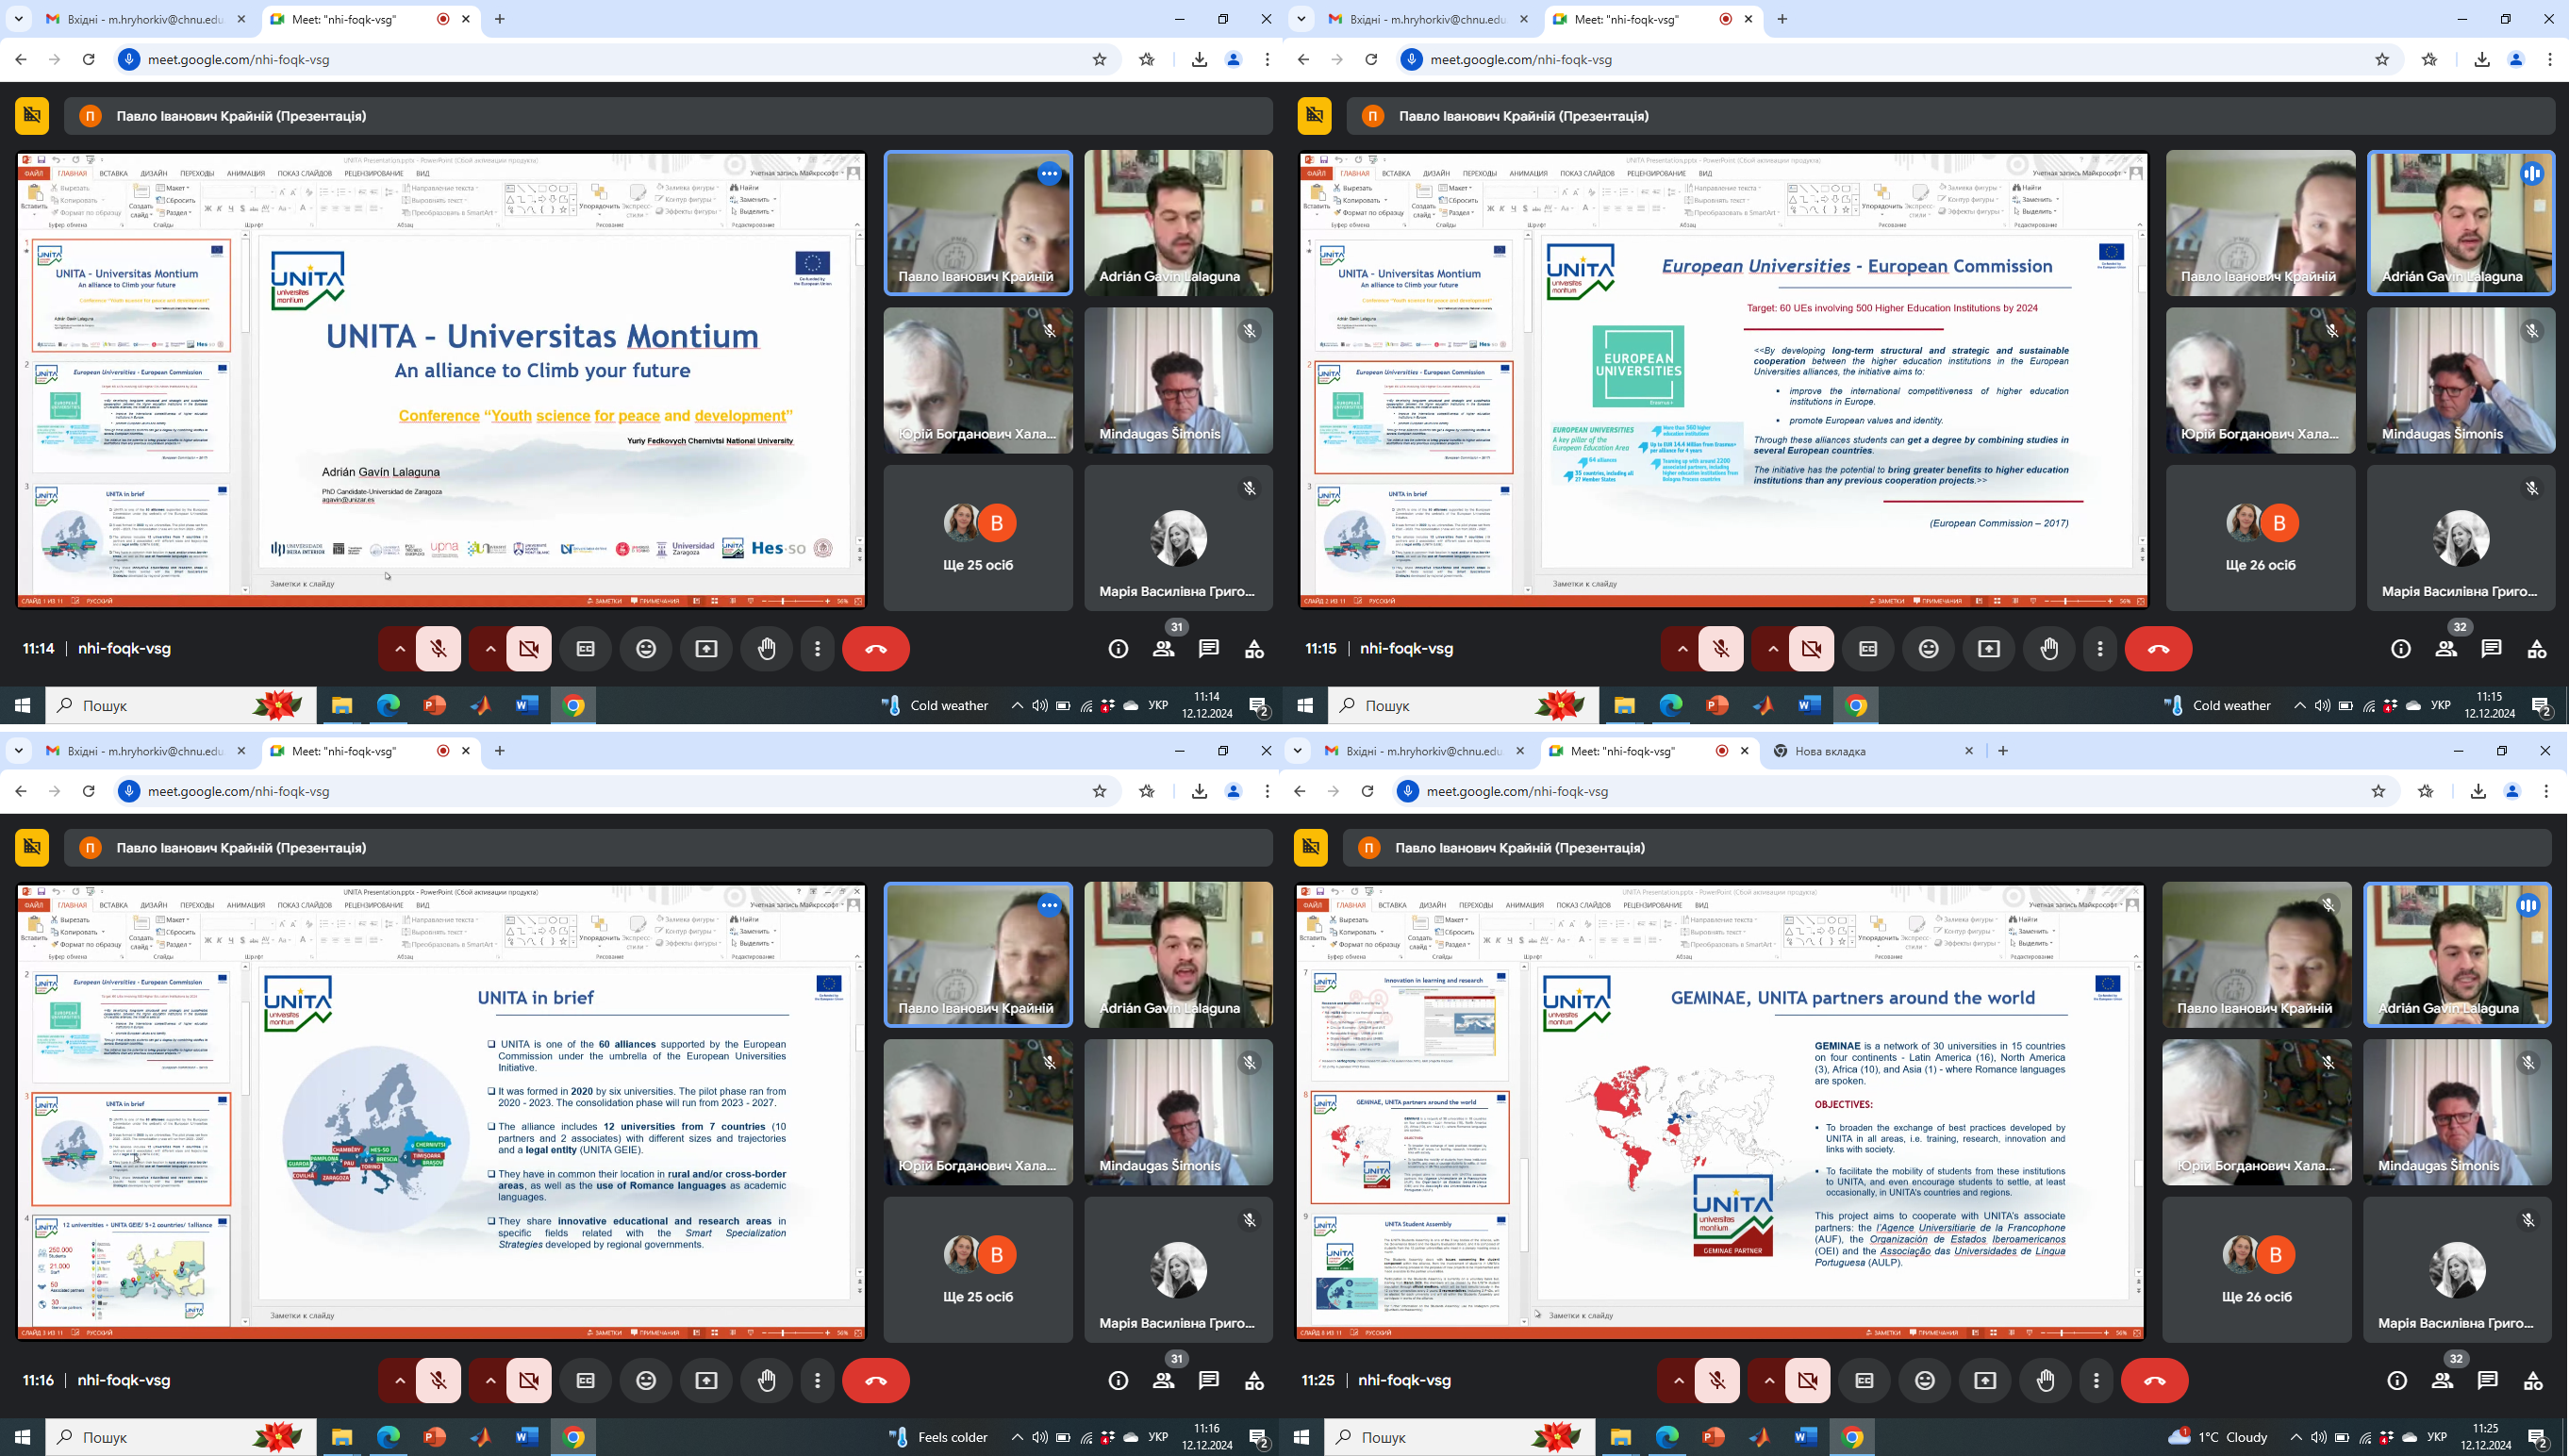The height and width of the screenshot is (1456, 2569).
Task: Expand video settings chevron in 11:15 Meet window
Action: 1772,649
